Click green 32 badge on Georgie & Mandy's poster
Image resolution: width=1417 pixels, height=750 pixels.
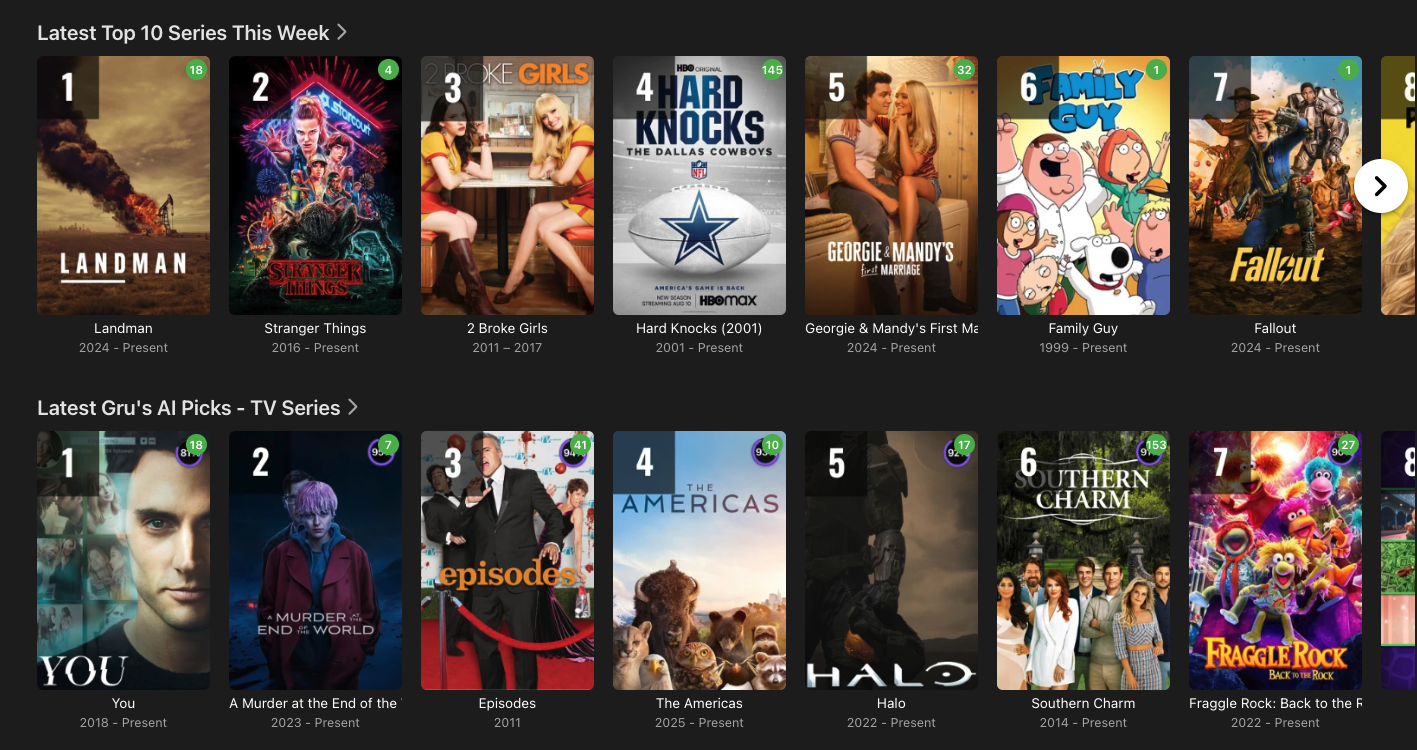tap(964, 70)
